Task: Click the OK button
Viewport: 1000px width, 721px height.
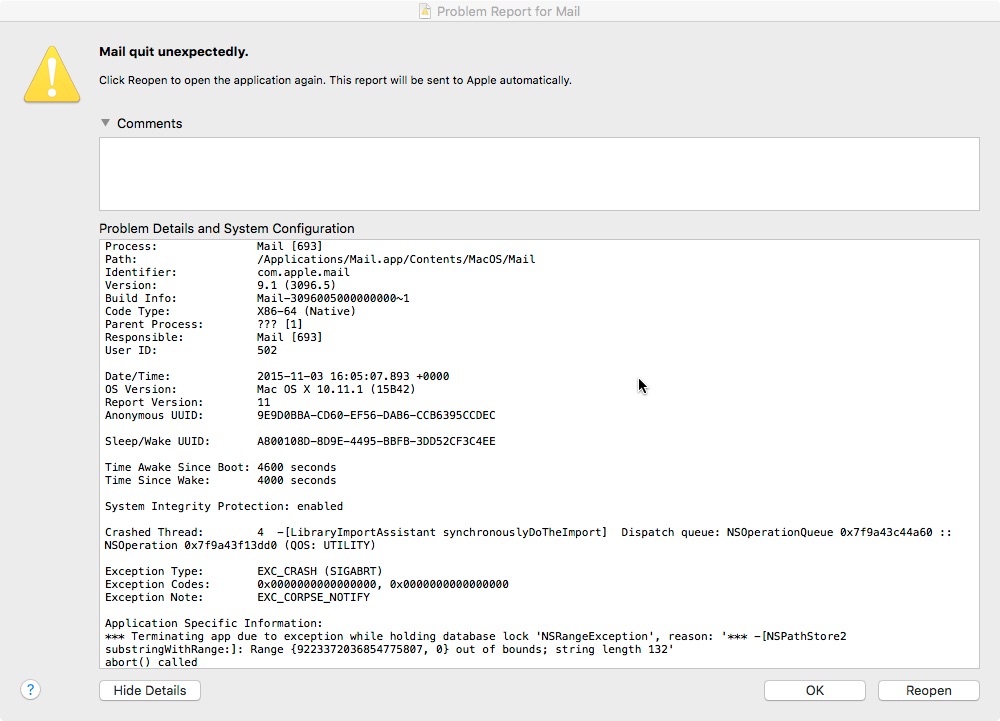Action: click(814, 690)
